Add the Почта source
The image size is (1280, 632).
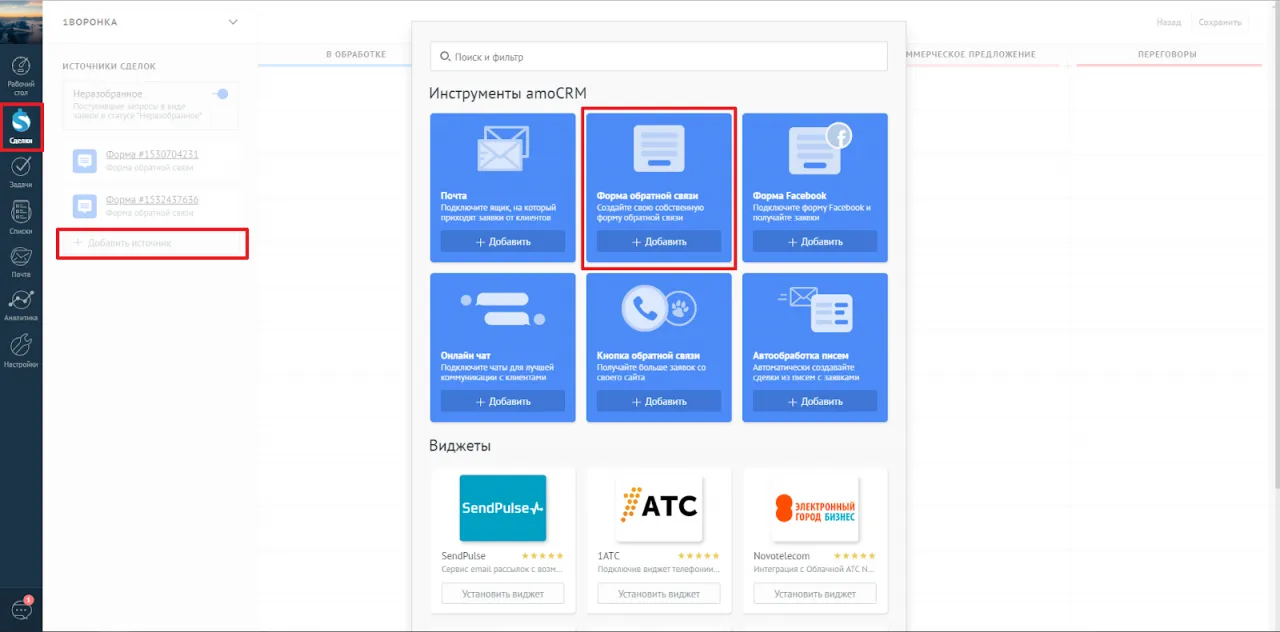click(x=503, y=241)
